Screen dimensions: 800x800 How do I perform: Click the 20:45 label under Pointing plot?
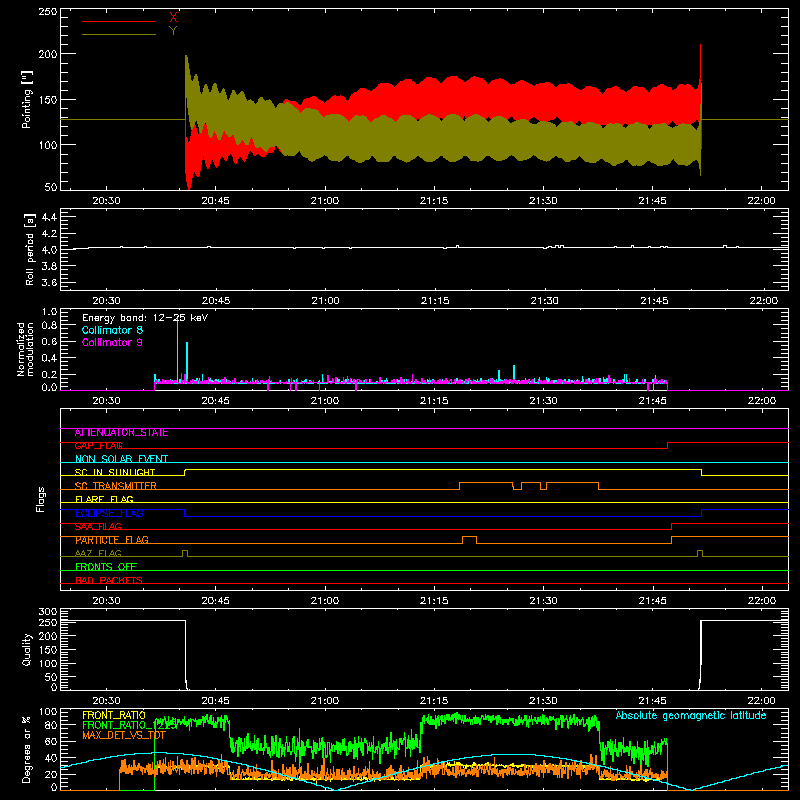(215, 201)
